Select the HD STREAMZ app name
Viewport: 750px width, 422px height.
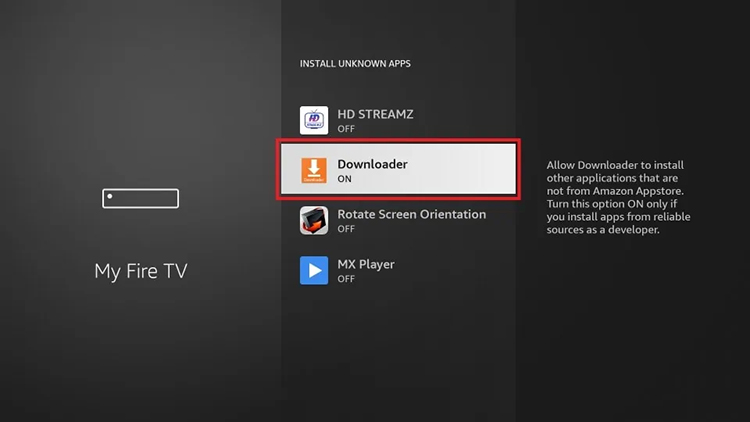coord(375,114)
